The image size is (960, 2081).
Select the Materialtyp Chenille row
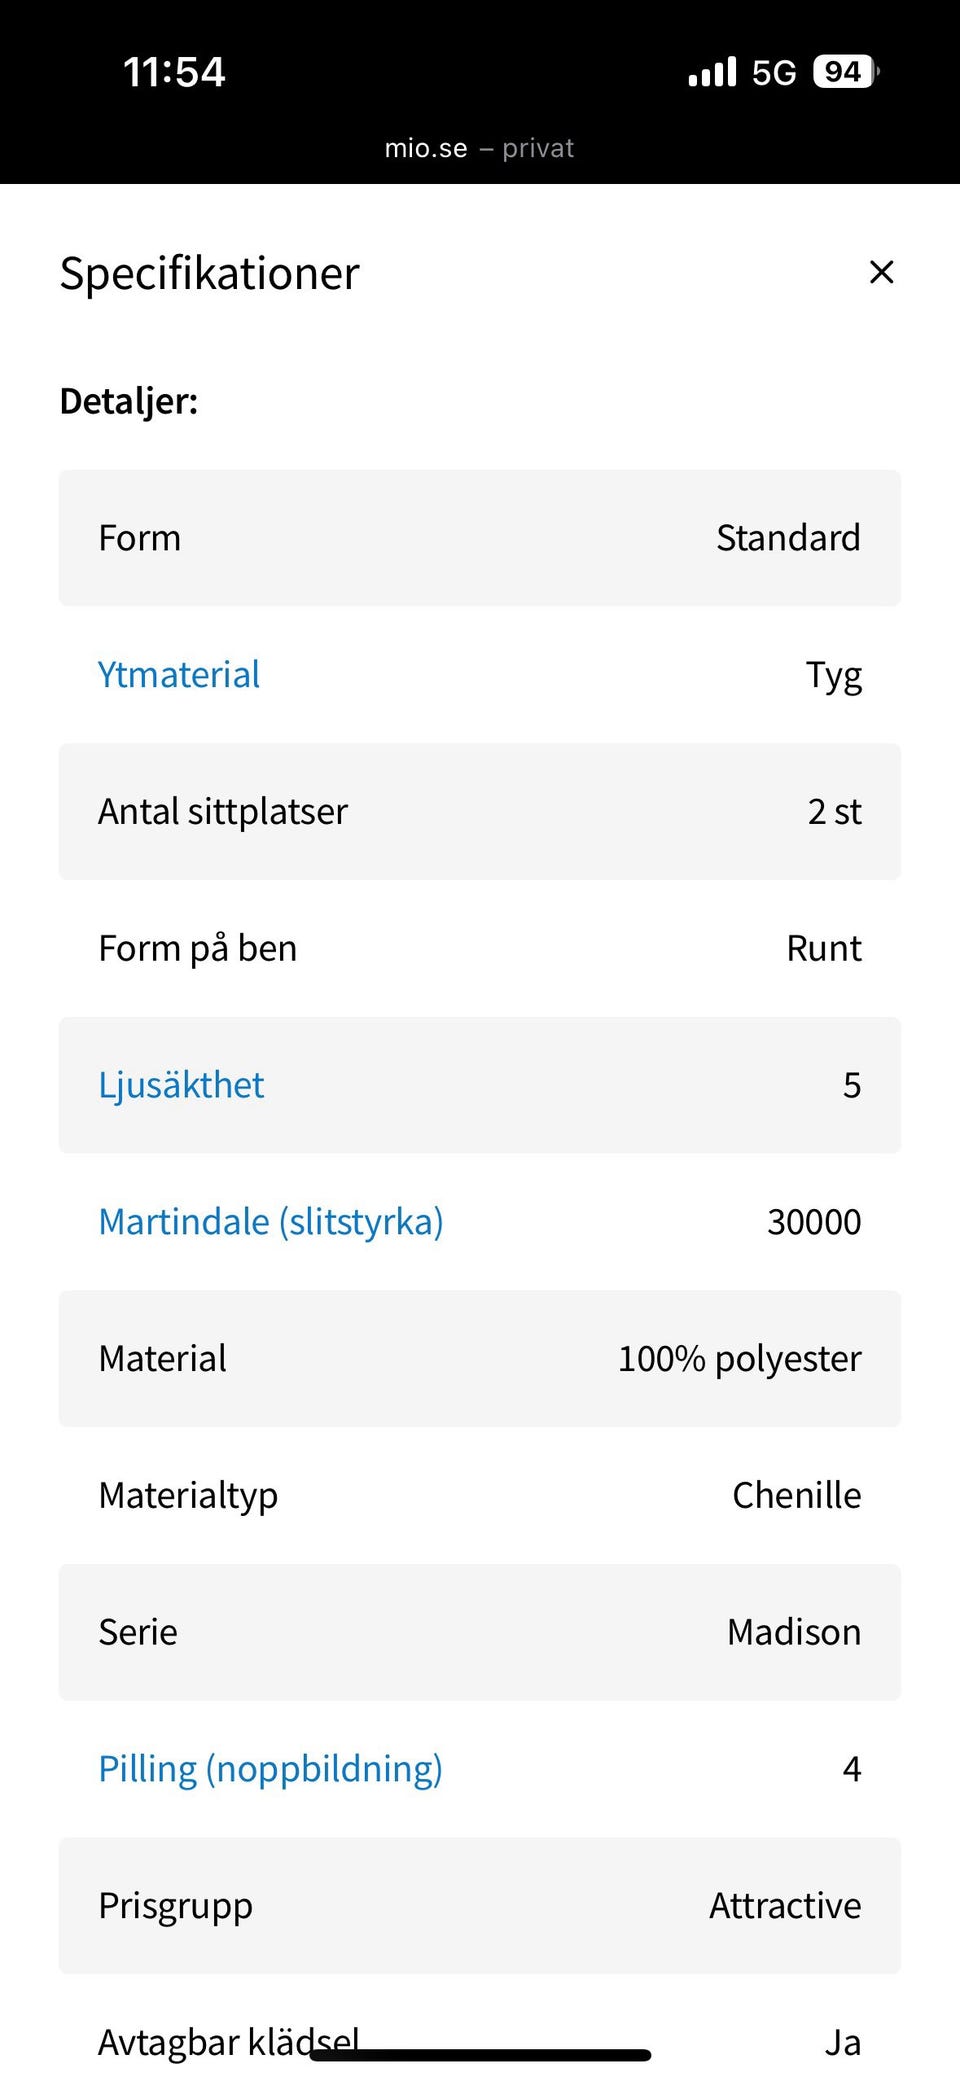479,1496
